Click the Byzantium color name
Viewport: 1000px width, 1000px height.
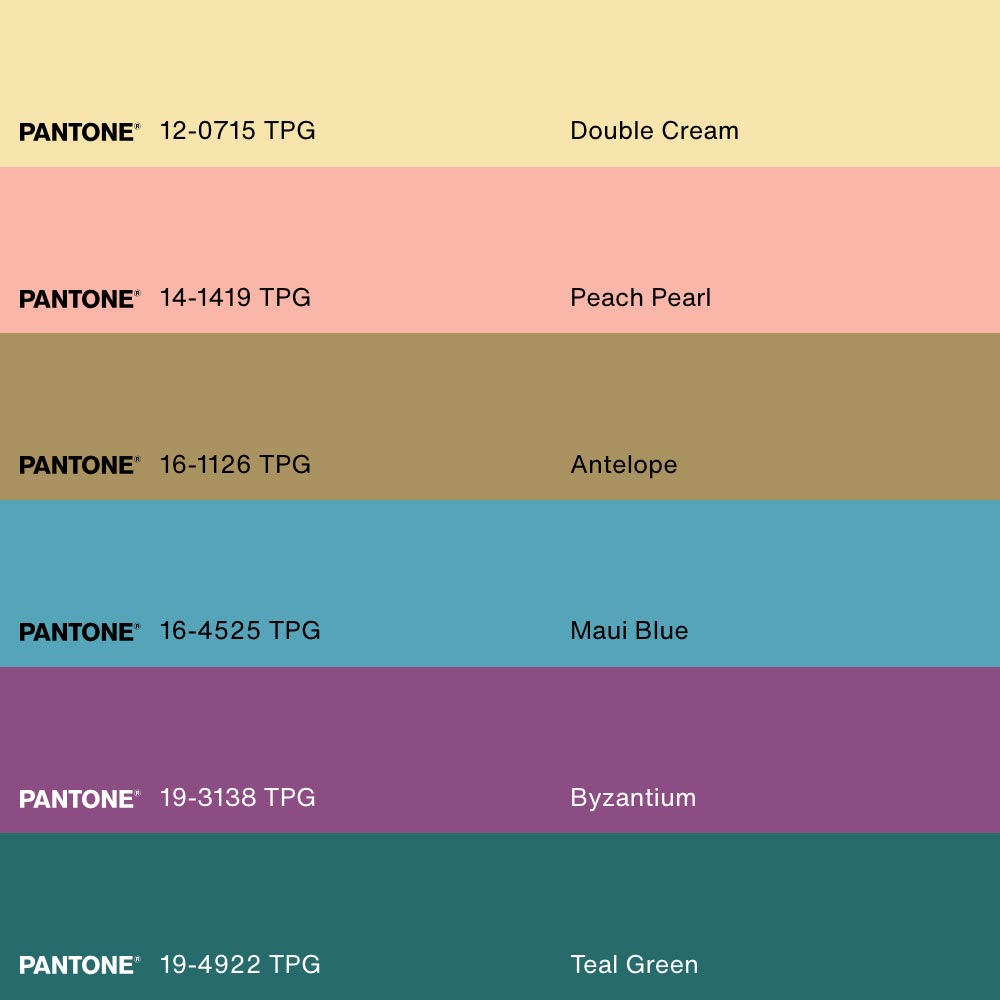632,797
